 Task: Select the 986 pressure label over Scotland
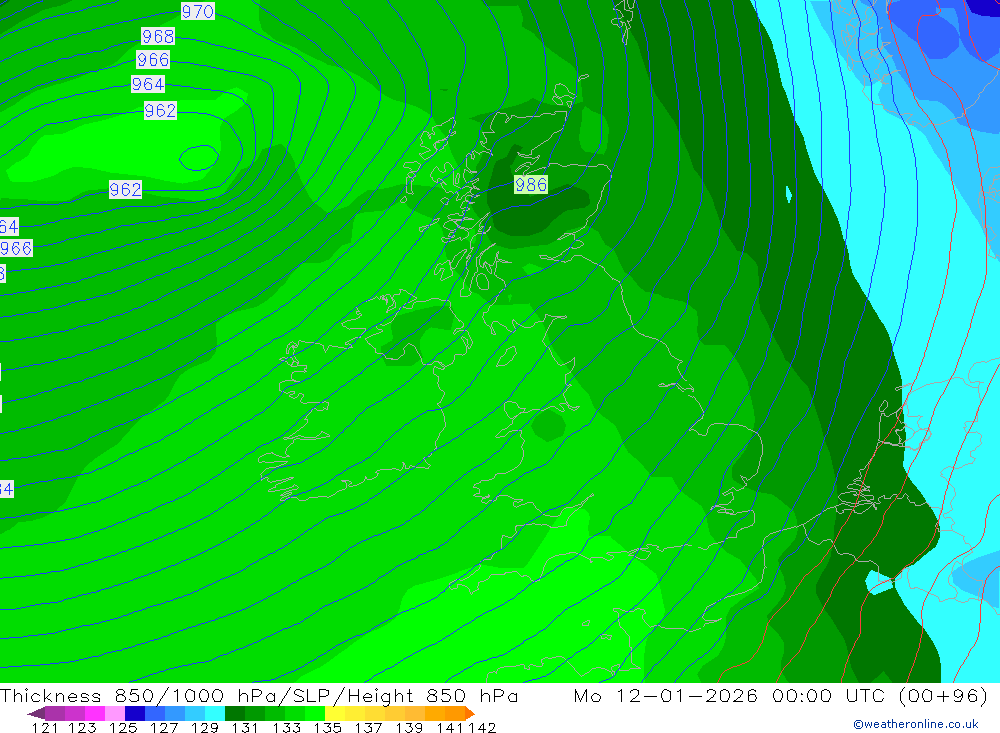coord(531,185)
